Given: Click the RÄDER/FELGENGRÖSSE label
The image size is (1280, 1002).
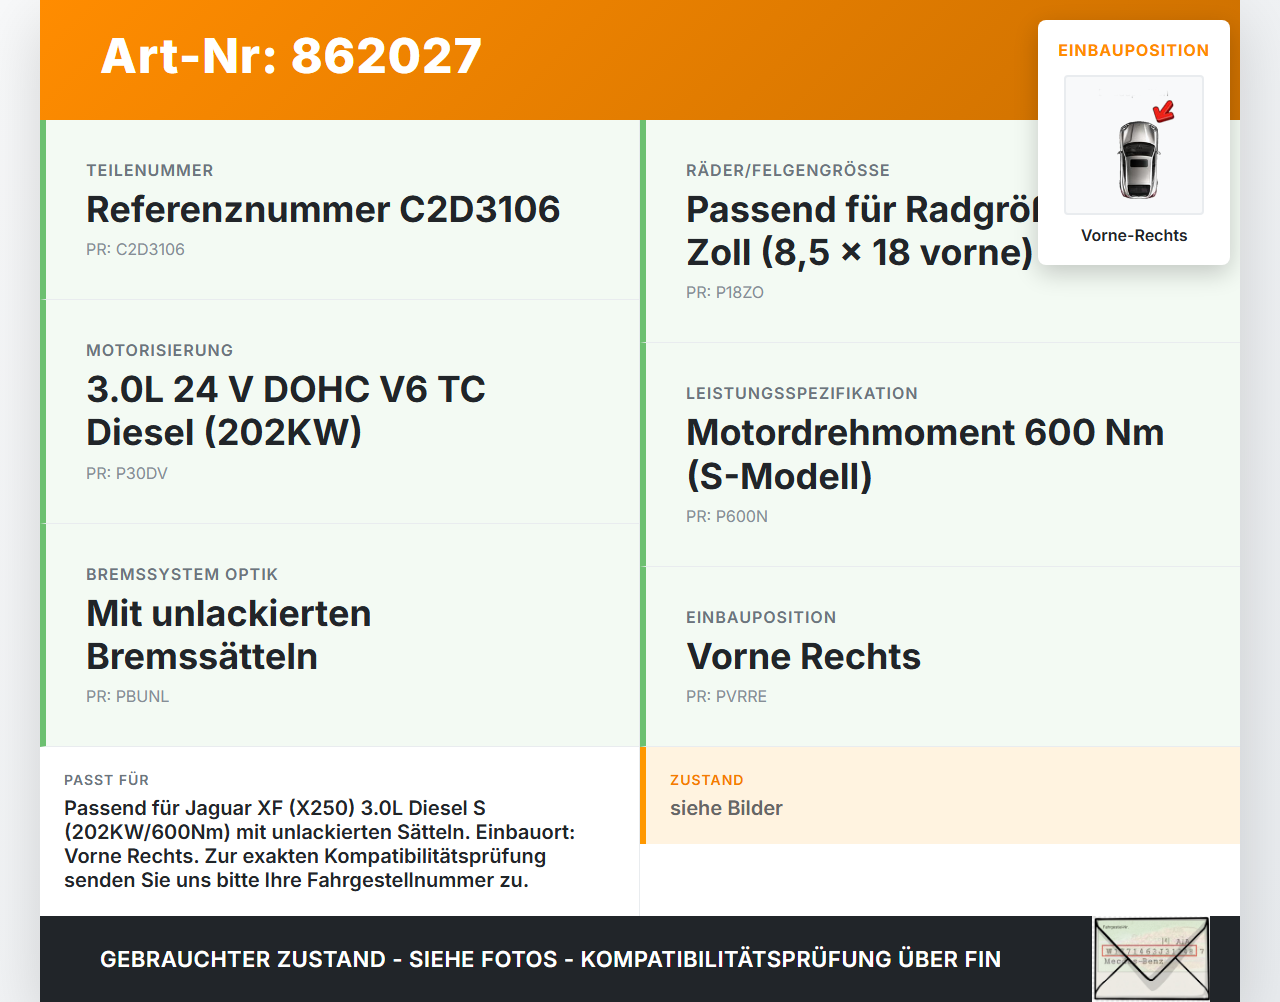Looking at the screenshot, I should [788, 170].
